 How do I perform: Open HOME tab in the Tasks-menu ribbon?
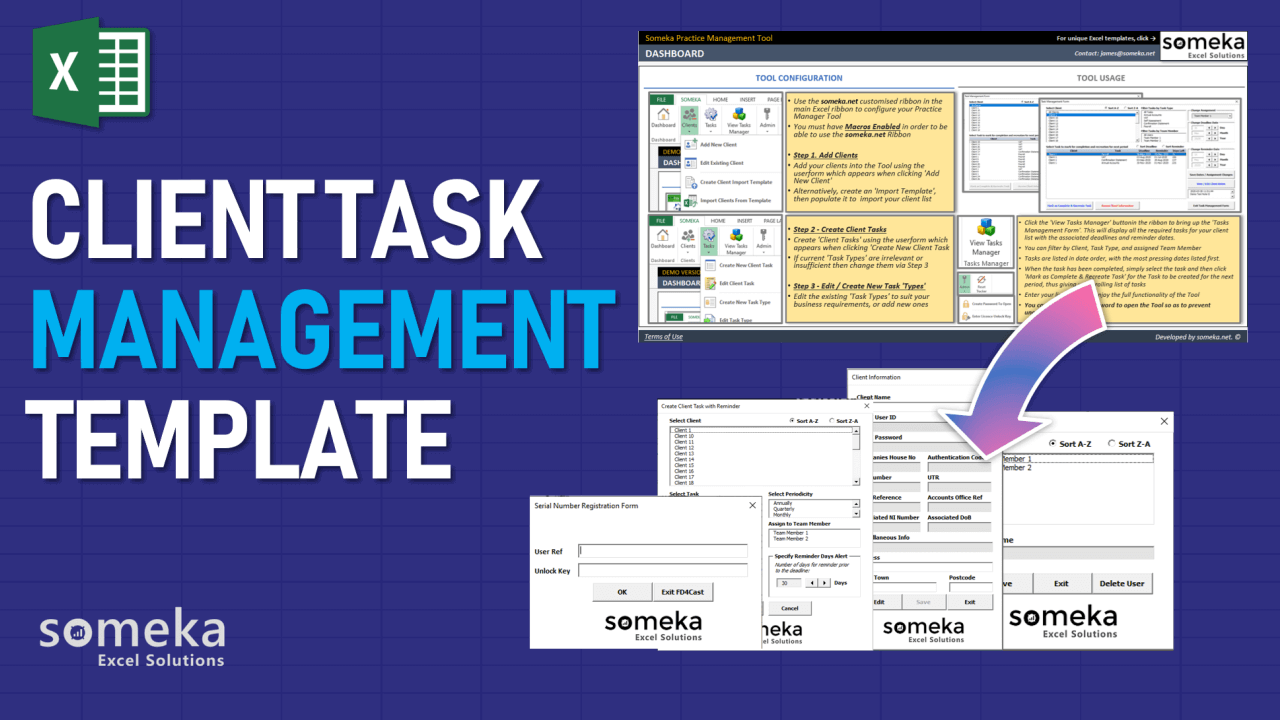coord(718,220)
